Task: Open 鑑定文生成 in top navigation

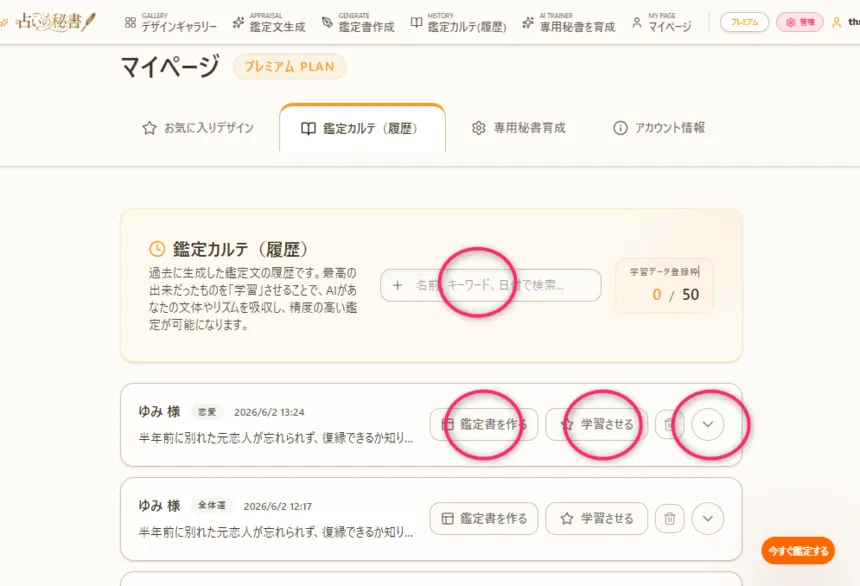Action: pos(269,22)
